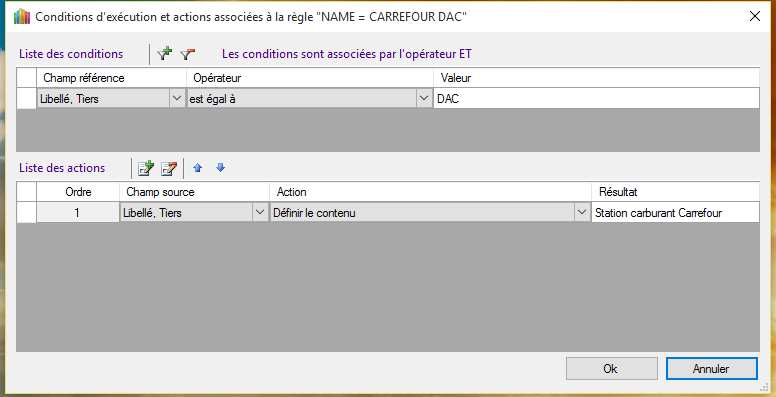Image resolution: width=776 pixels, height=397 pixels.
Task: Click the 'Libellé, Tiers' value in the action row
Action: pos(152,213)
